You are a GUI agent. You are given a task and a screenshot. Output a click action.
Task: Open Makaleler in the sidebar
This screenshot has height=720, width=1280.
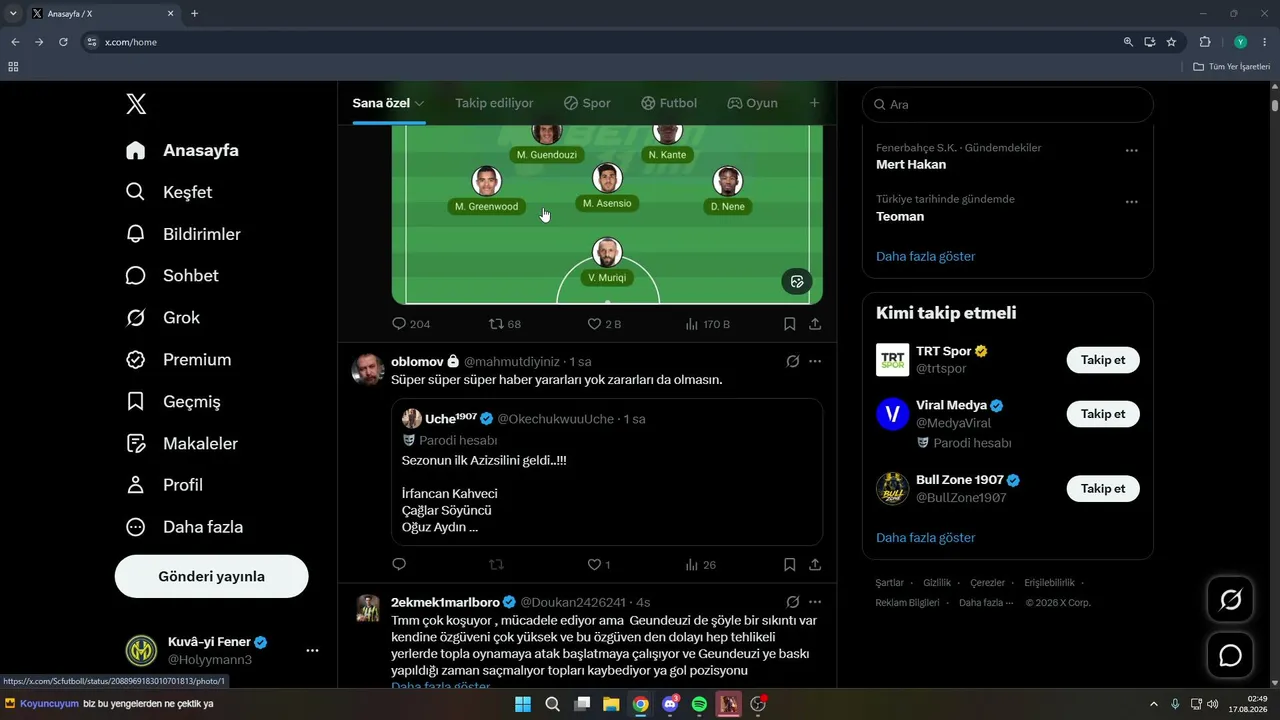182,444
